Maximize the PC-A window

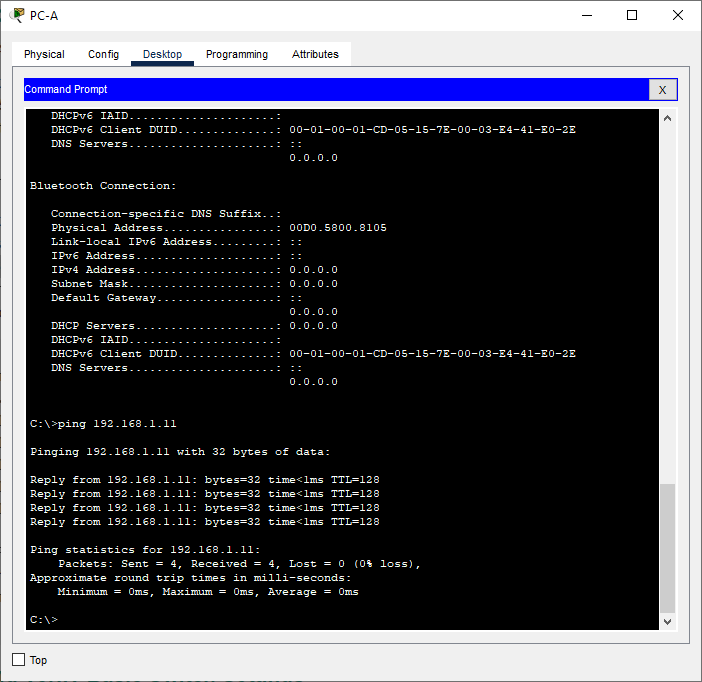pos(632,15)
